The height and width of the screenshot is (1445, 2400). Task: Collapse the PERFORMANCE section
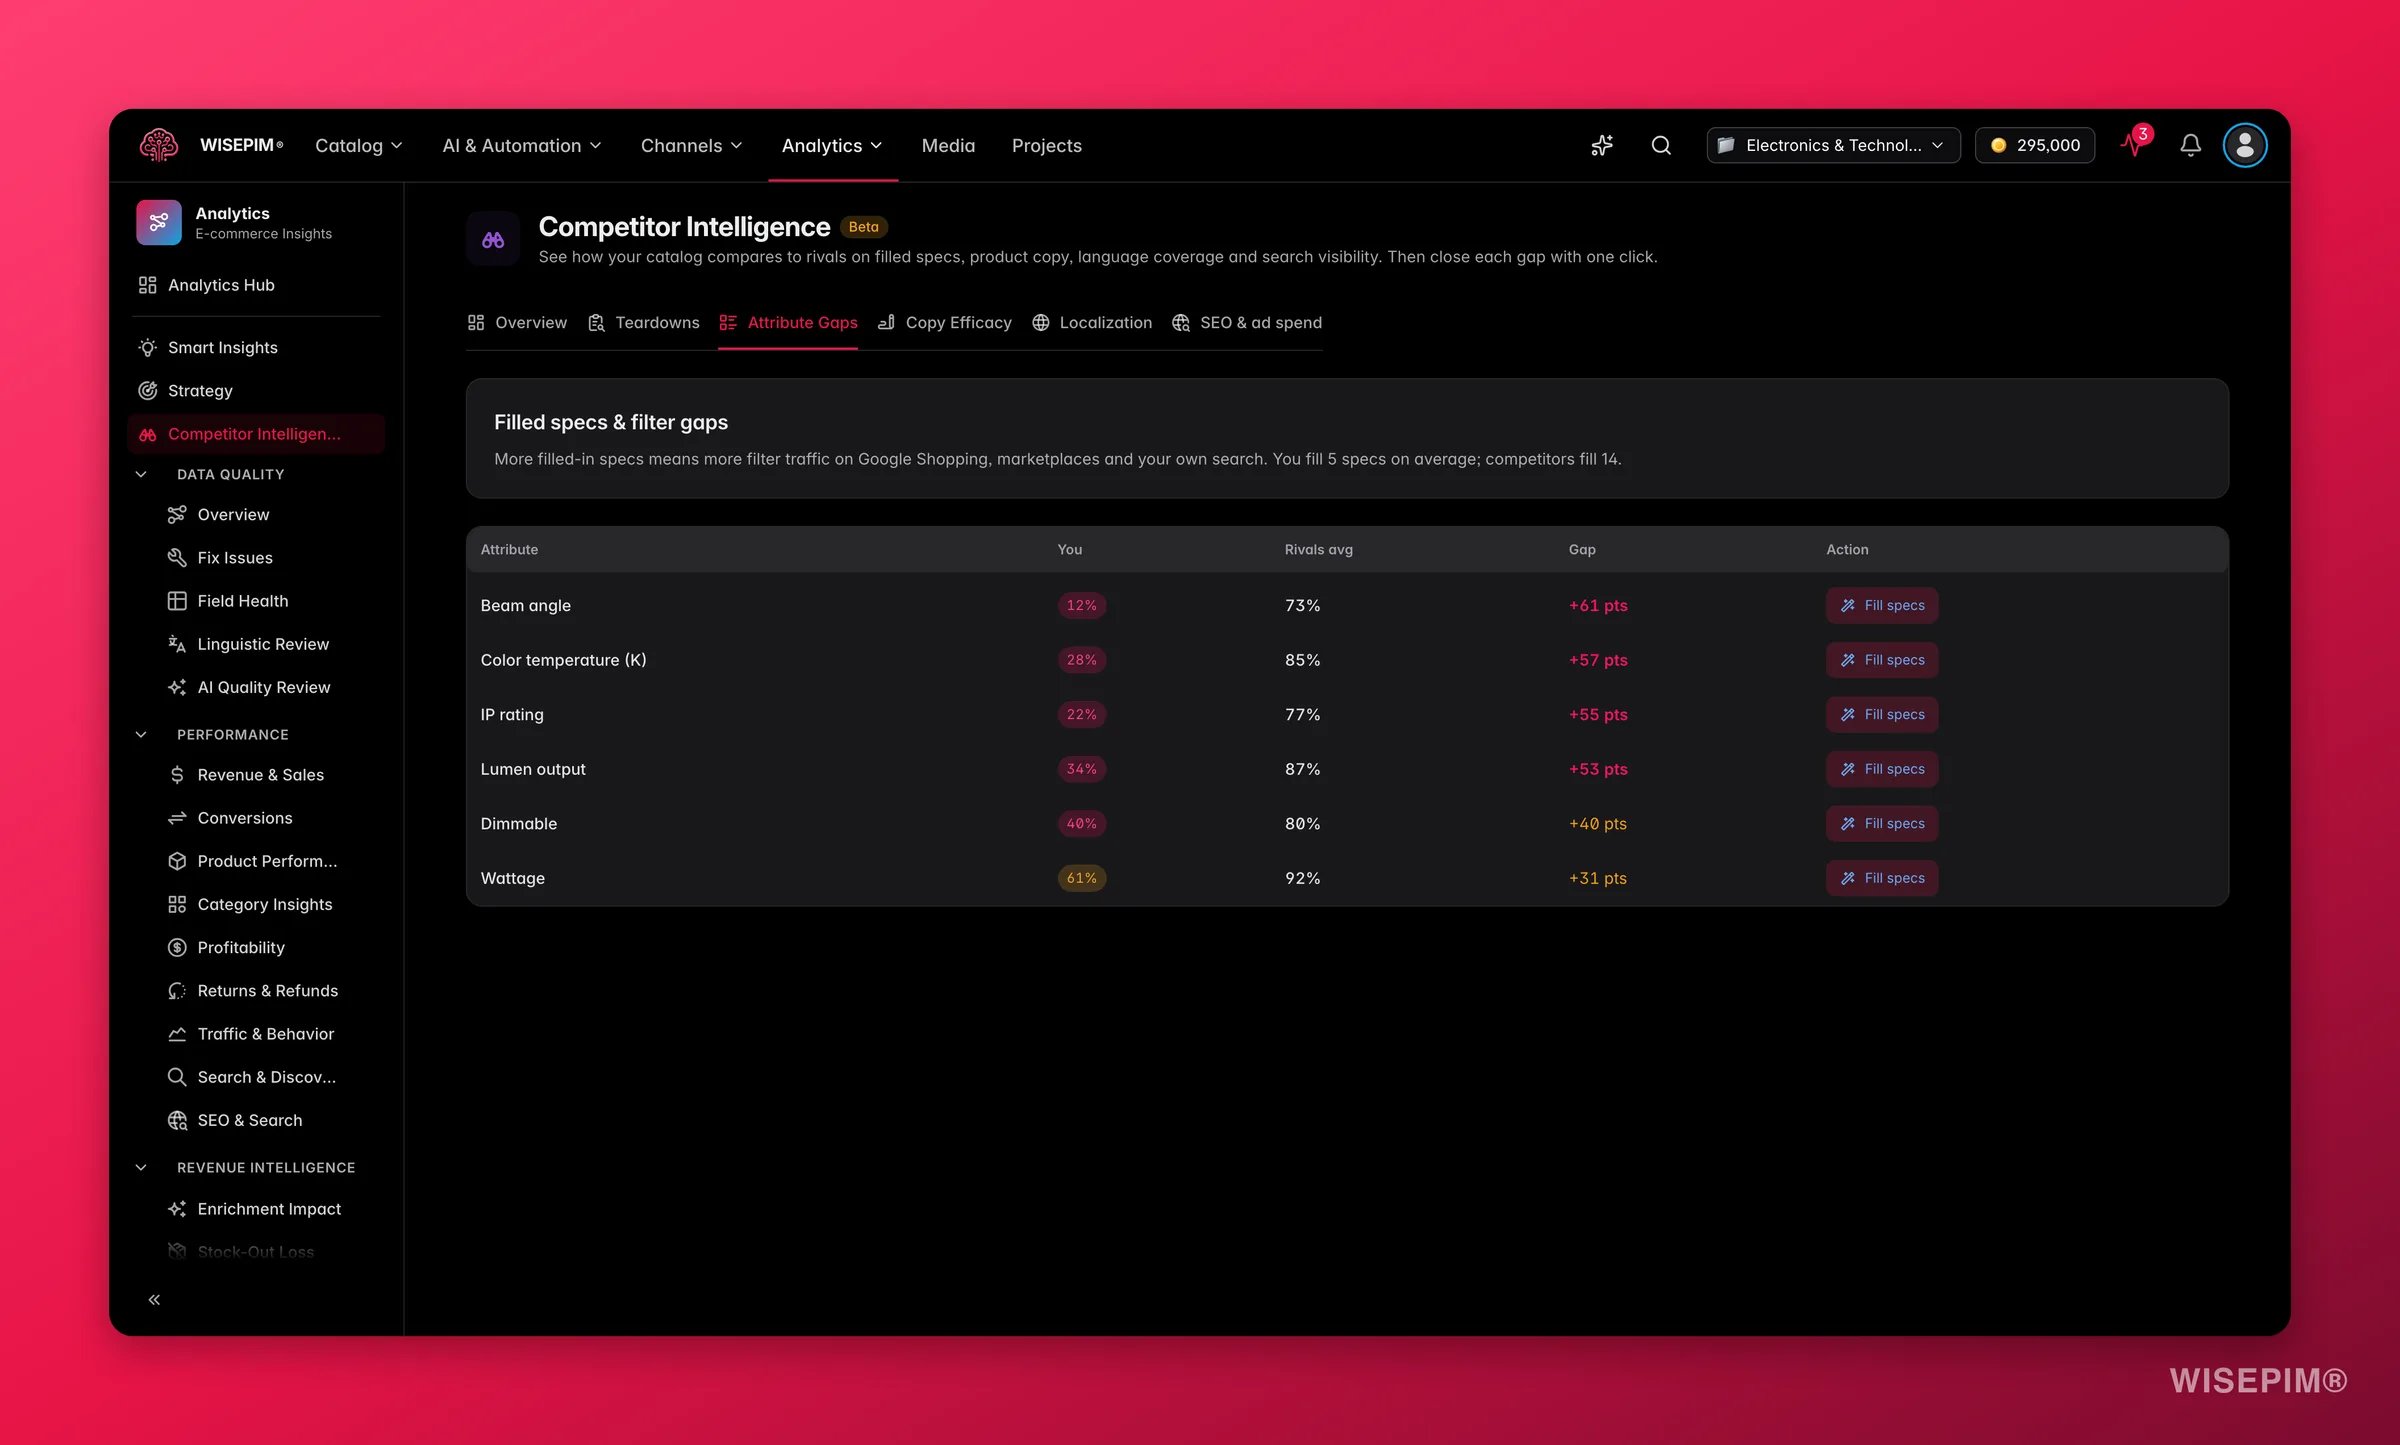(x=141, y=734)
